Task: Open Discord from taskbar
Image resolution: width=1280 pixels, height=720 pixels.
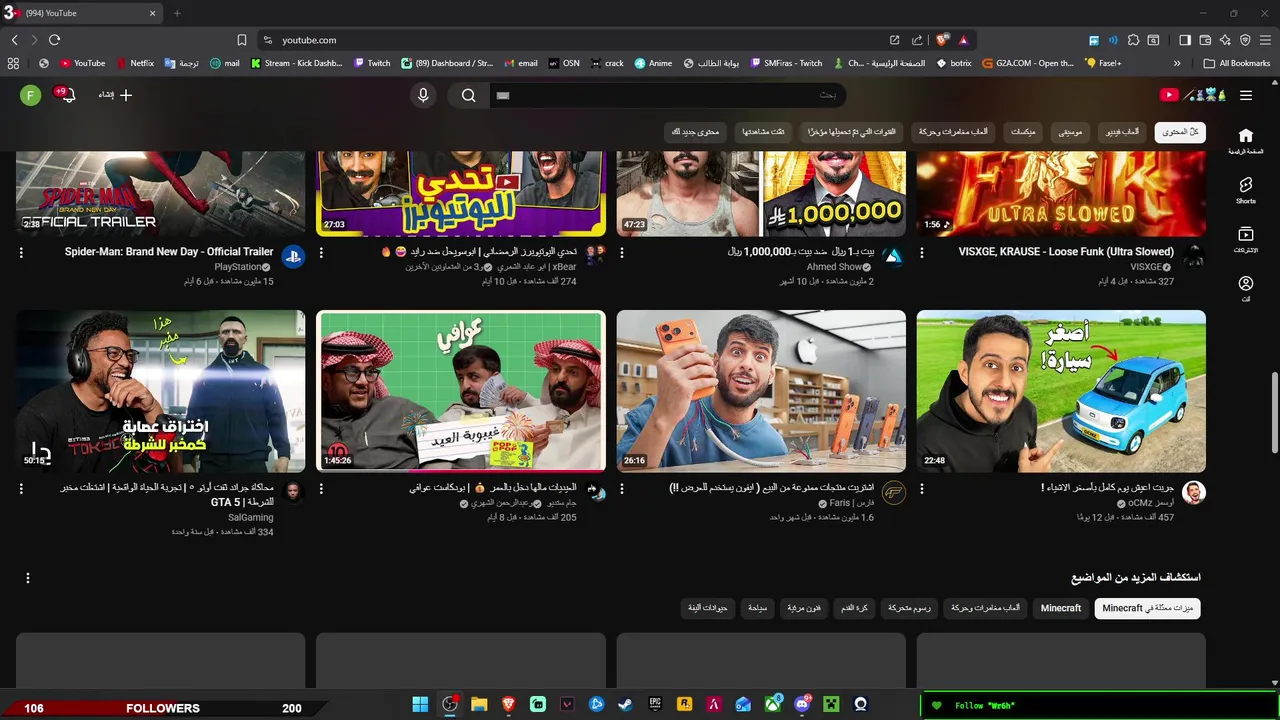Action: [x=802, y=705]
